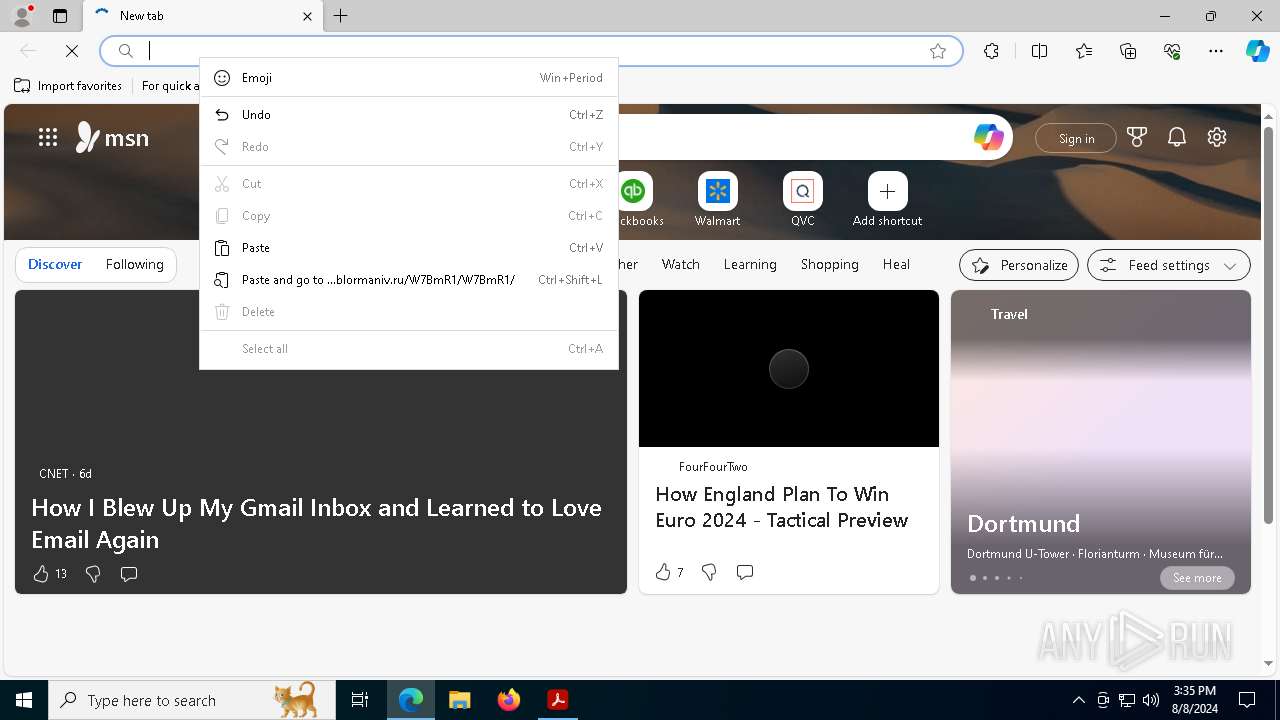
Task: Open the Gmail Inbox article headline
Action: point(316,523)
